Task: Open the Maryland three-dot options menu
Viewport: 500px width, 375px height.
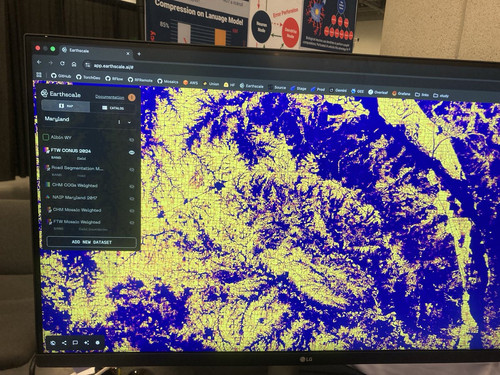Action: pos(119,122)
